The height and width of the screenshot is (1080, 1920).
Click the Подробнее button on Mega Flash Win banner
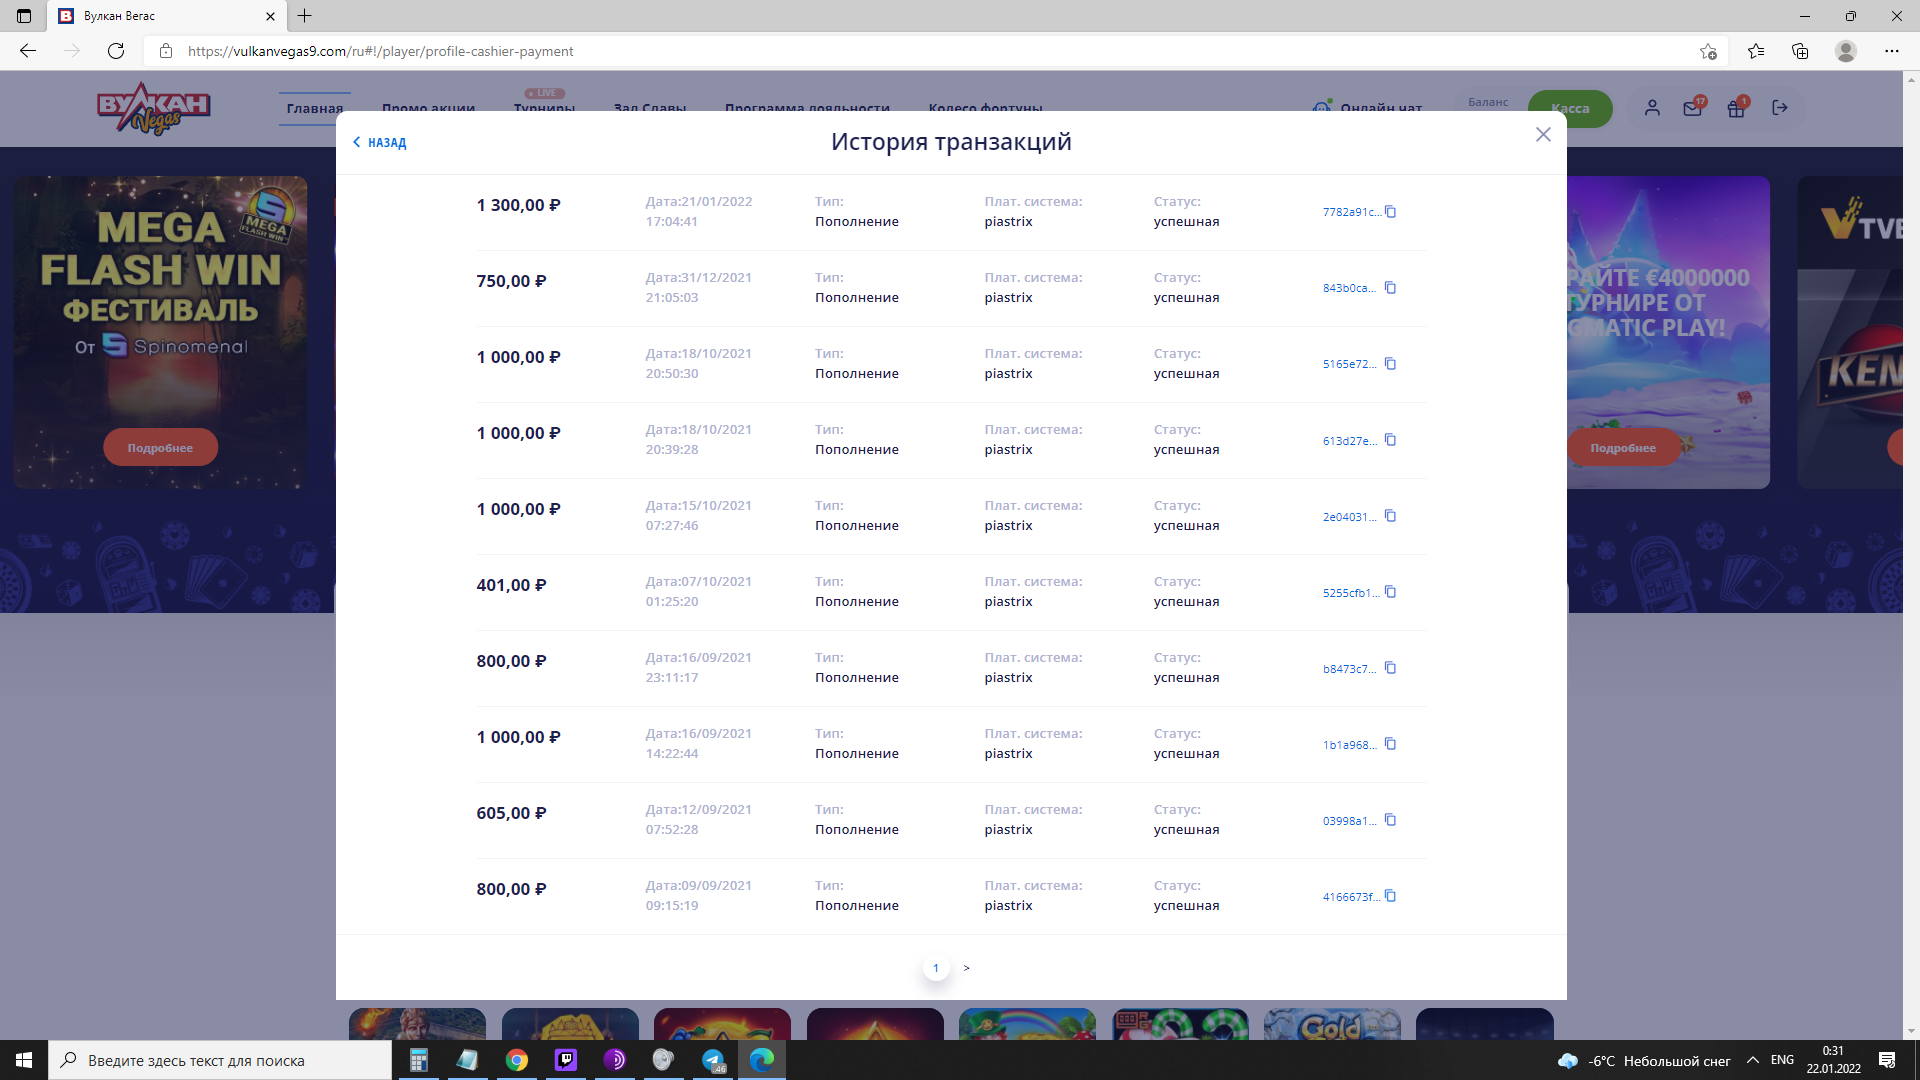click(160, 448)
